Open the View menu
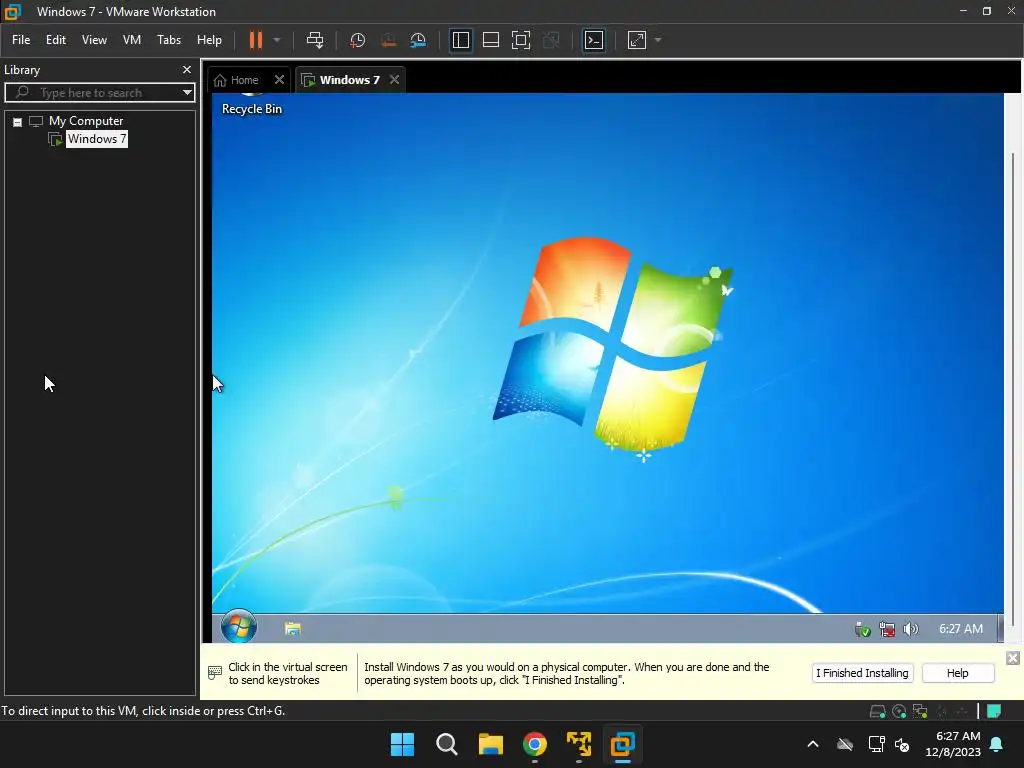This screenshot has width=1024, height=768. coord(94,40)
